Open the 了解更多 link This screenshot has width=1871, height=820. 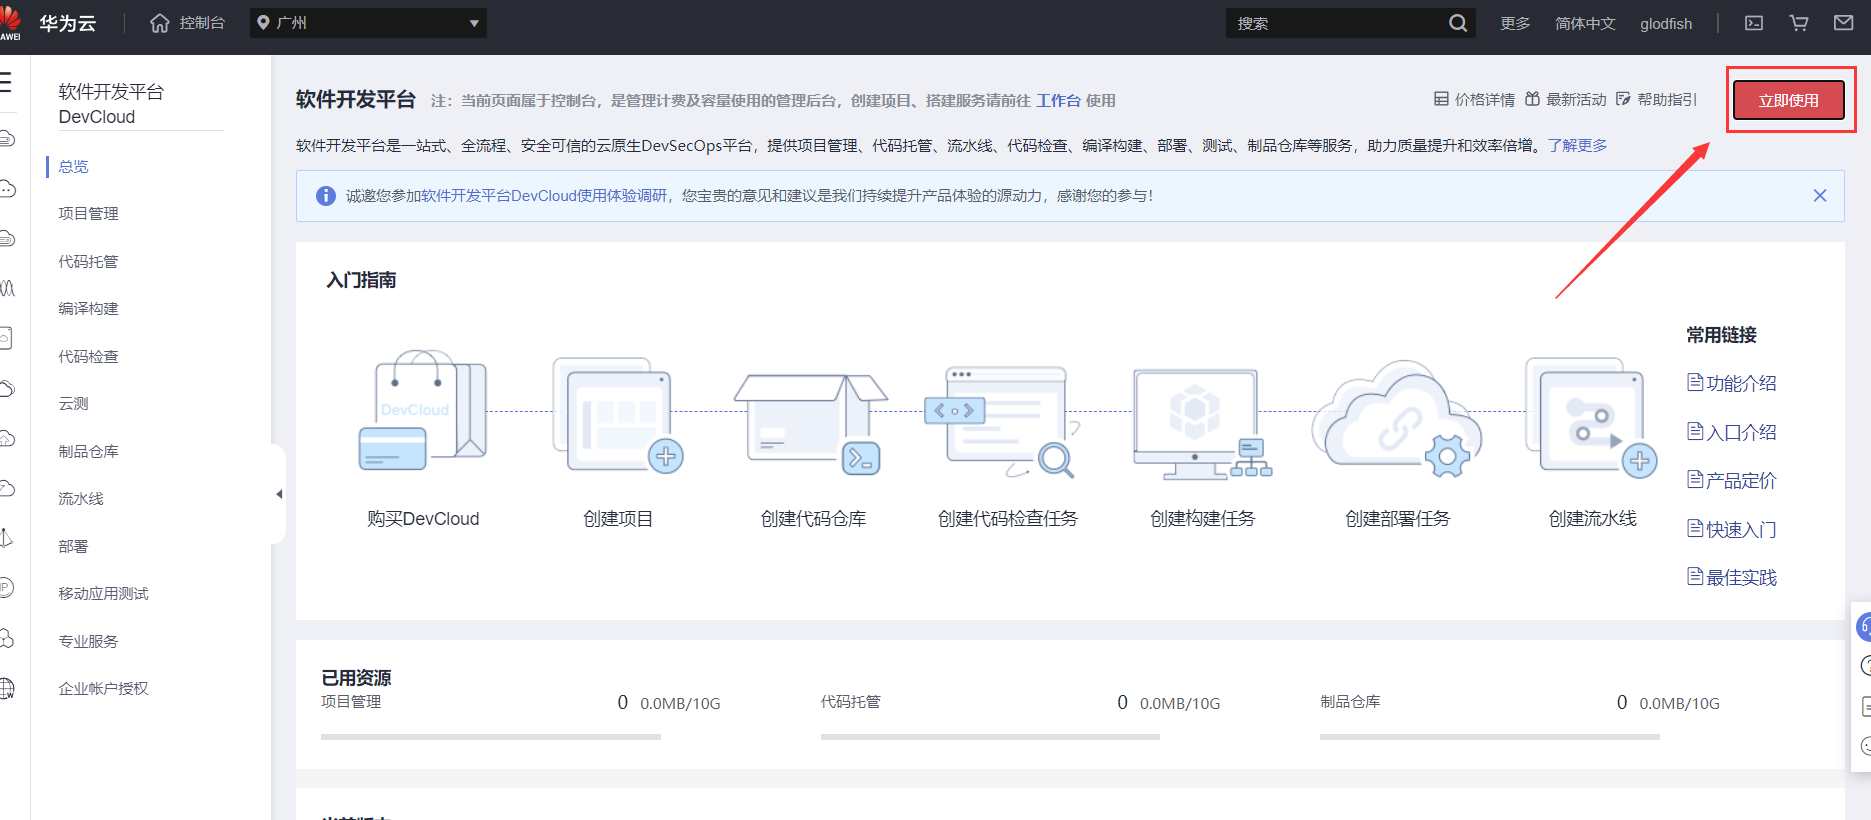(x=1578, y=145)
